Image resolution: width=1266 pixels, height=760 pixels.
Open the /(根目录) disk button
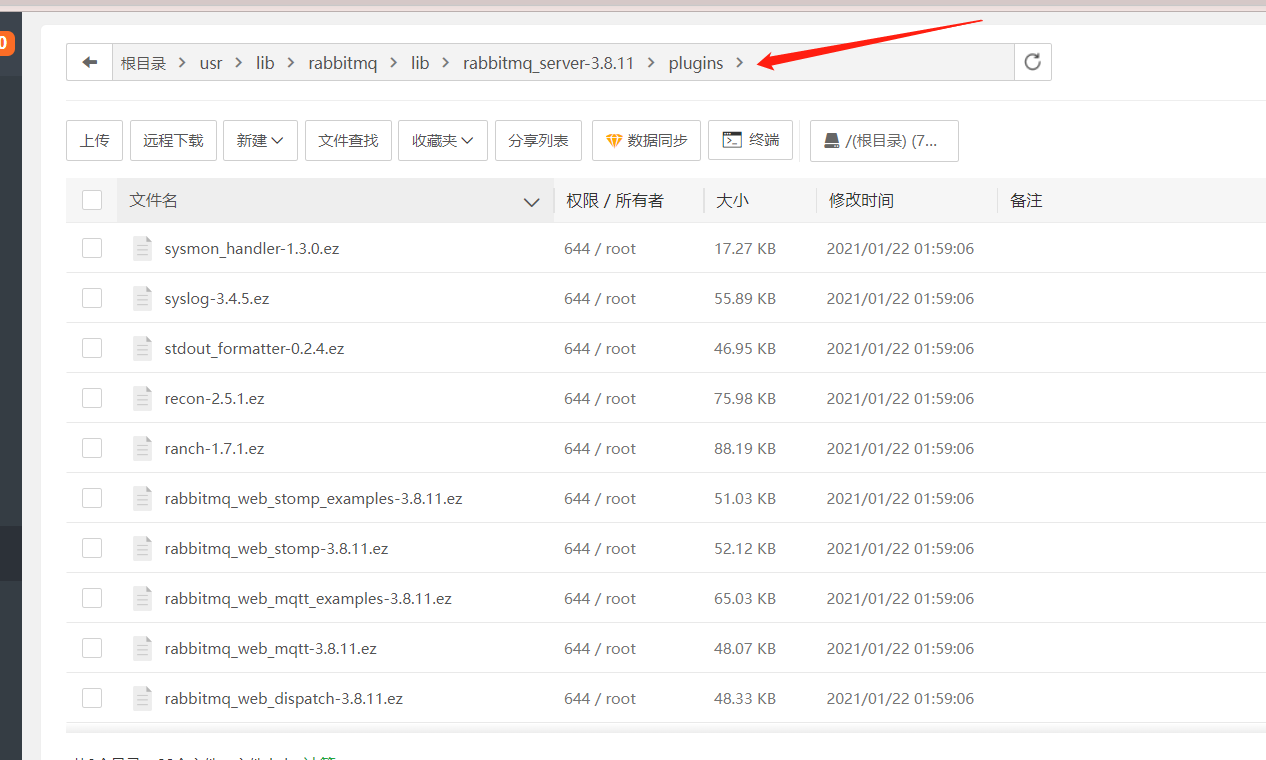click(x=884, y=141)
